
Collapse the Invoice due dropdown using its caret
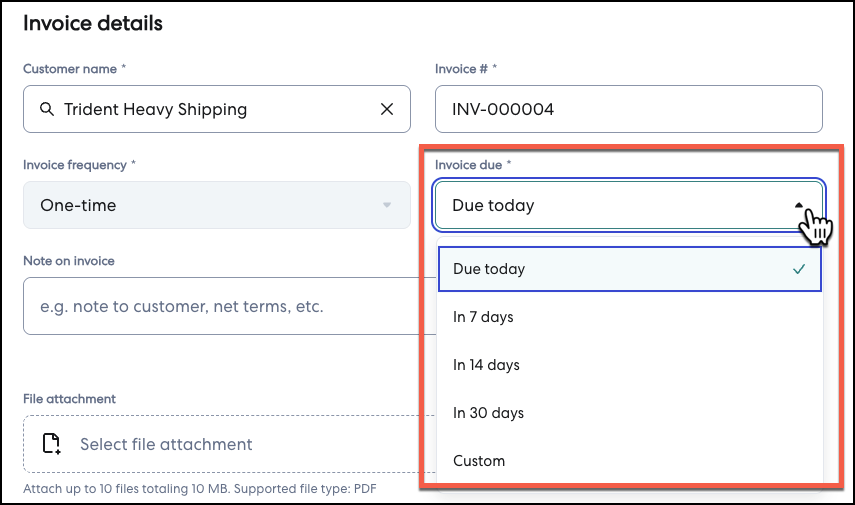(799, 204)
